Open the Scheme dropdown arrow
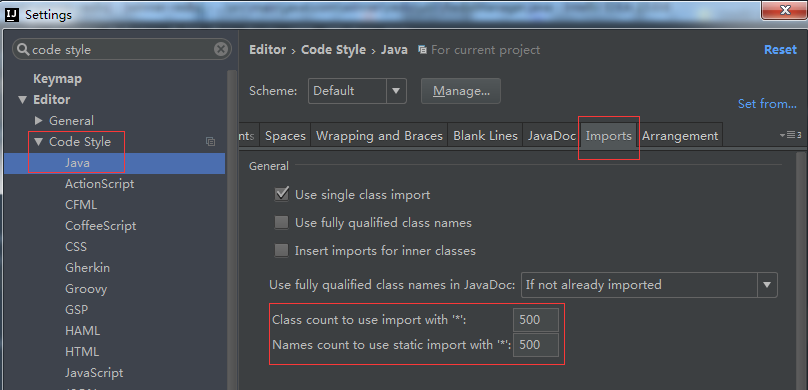This screenshot has width=808, height=390. (396, 91)
